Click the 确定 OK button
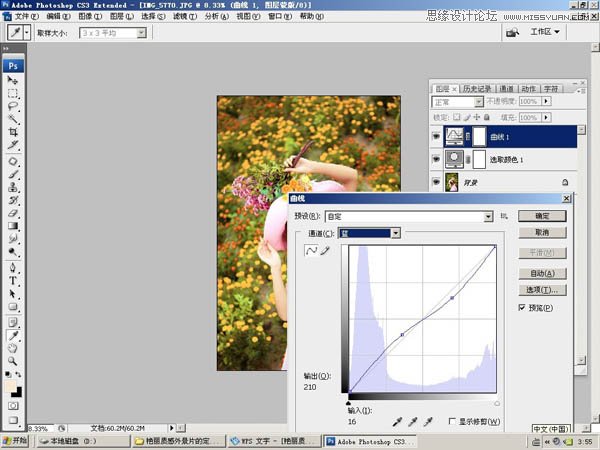 (x=543, y=215)
